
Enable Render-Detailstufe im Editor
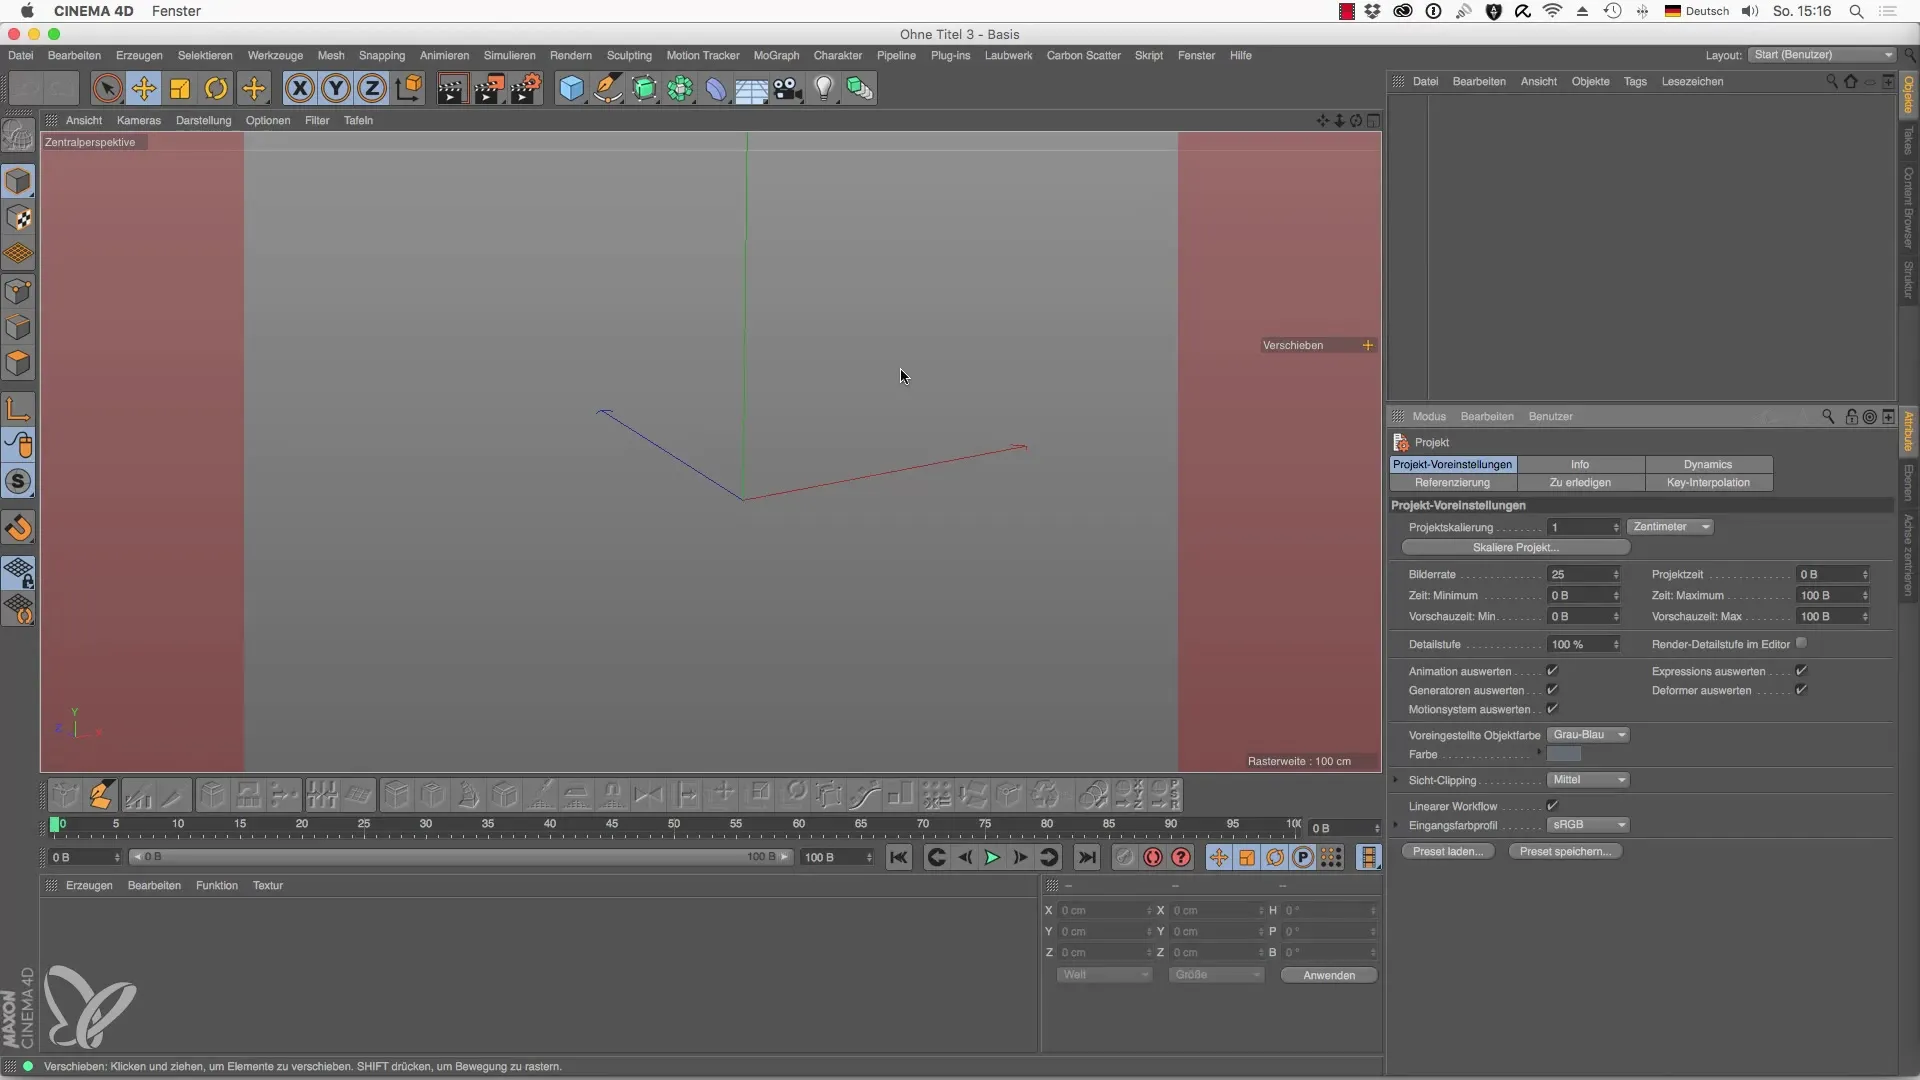[x=1801, y=643]
